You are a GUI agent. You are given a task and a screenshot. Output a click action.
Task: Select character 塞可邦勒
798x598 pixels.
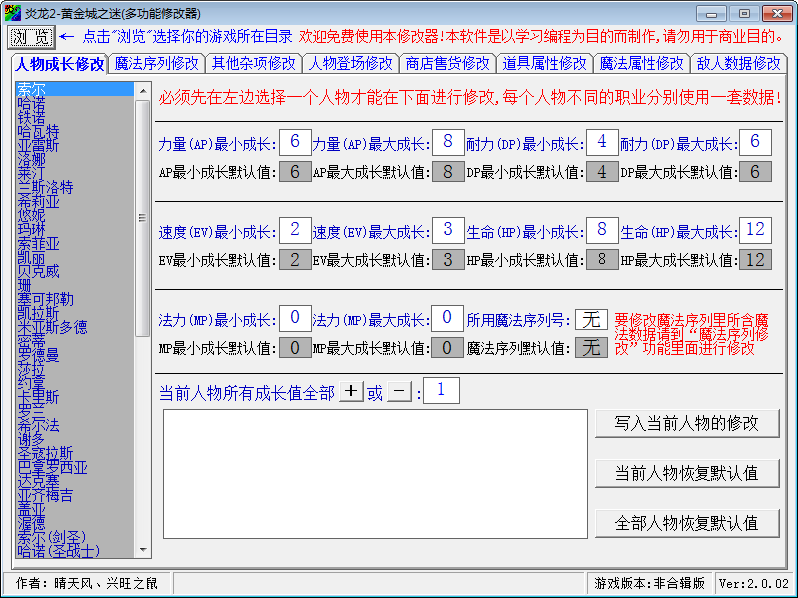[x=75, y=299]
